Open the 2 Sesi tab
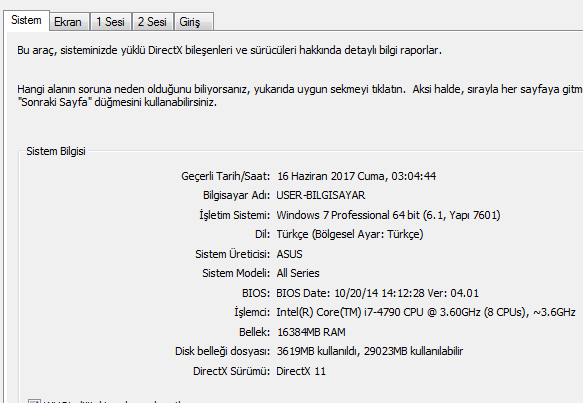Viewport: 583px width, 403px height. [x=153, y=22]
